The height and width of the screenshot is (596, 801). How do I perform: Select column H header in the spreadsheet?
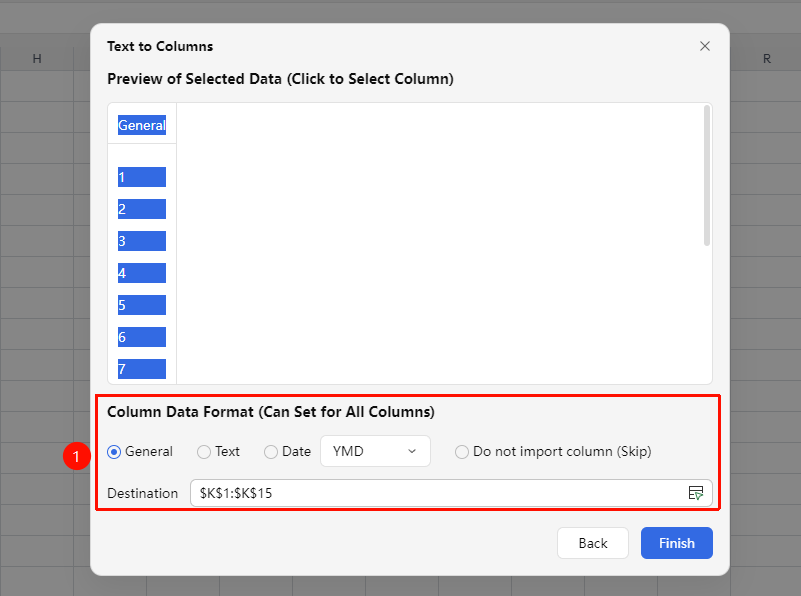tap(37, 59)
